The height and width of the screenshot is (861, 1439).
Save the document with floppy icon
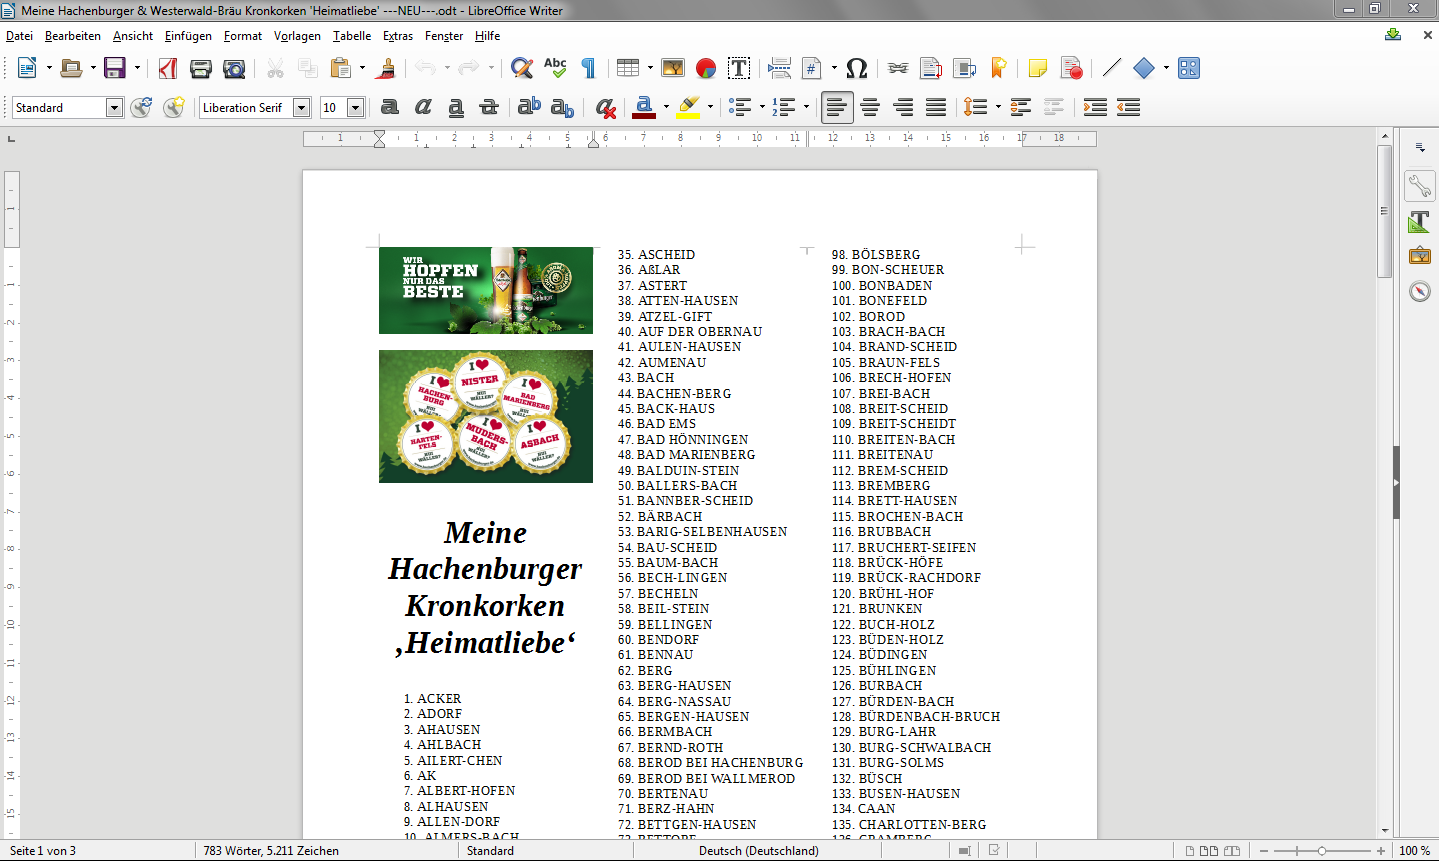click(115, 68)
